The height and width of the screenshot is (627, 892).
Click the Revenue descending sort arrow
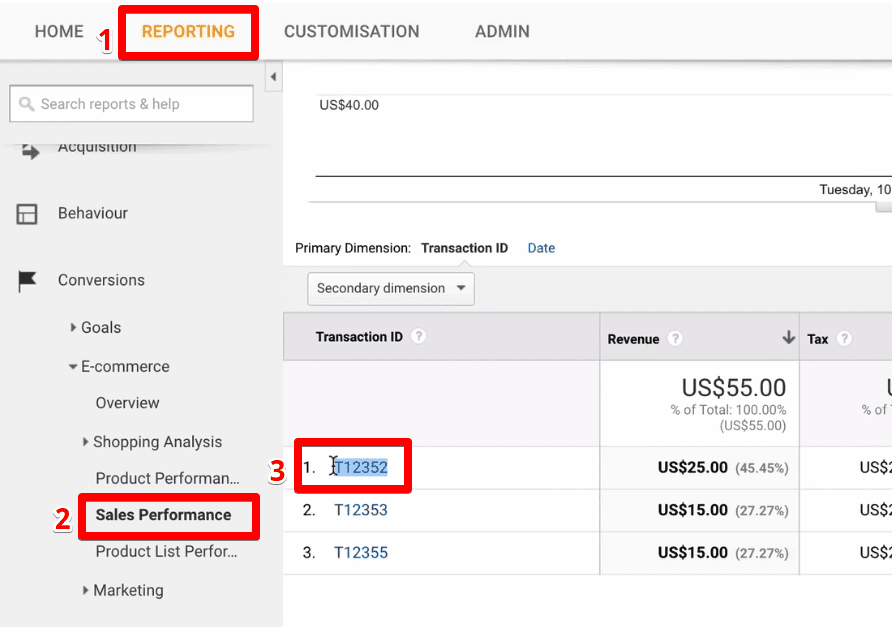(x=788, y=337)
